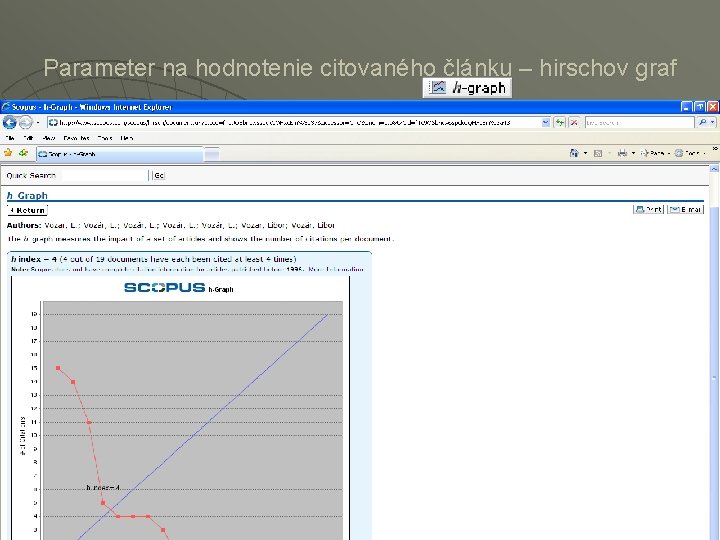720x540 pixels.
Task: Click the 15-citation point on the graph
Action: (58, 368)
